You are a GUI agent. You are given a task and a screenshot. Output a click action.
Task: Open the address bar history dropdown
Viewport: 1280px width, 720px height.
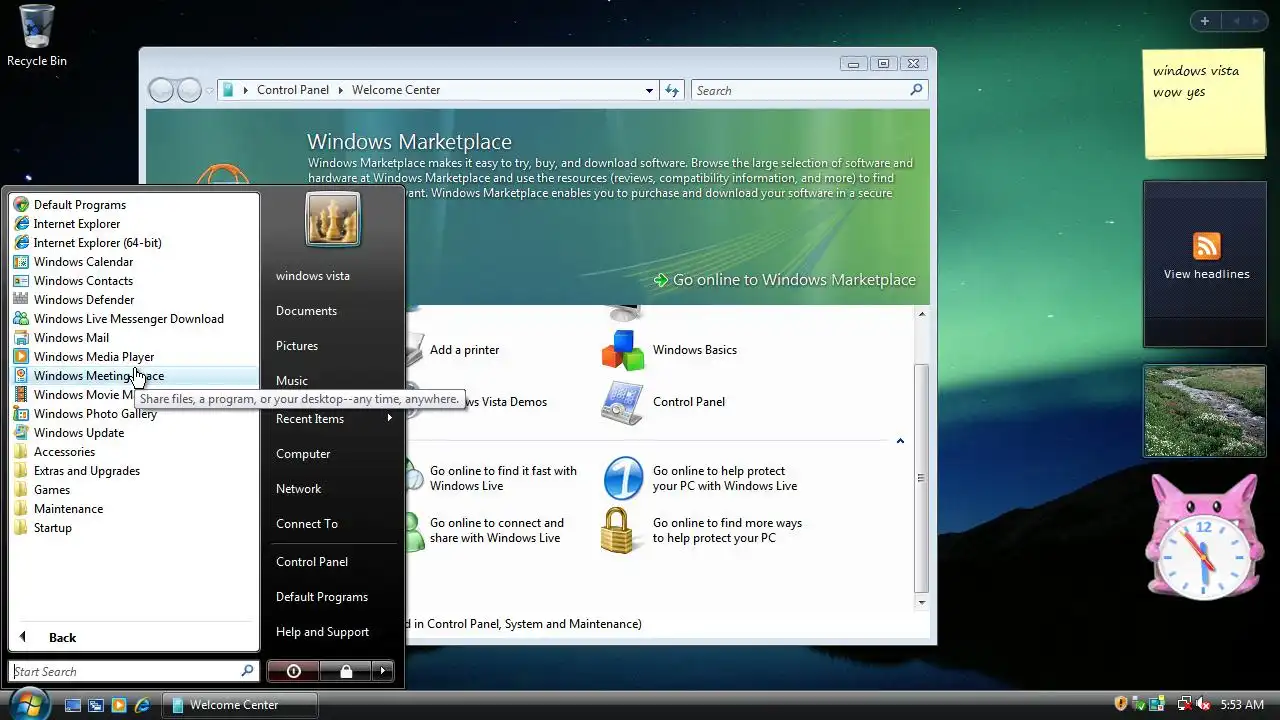pos(649,90)
